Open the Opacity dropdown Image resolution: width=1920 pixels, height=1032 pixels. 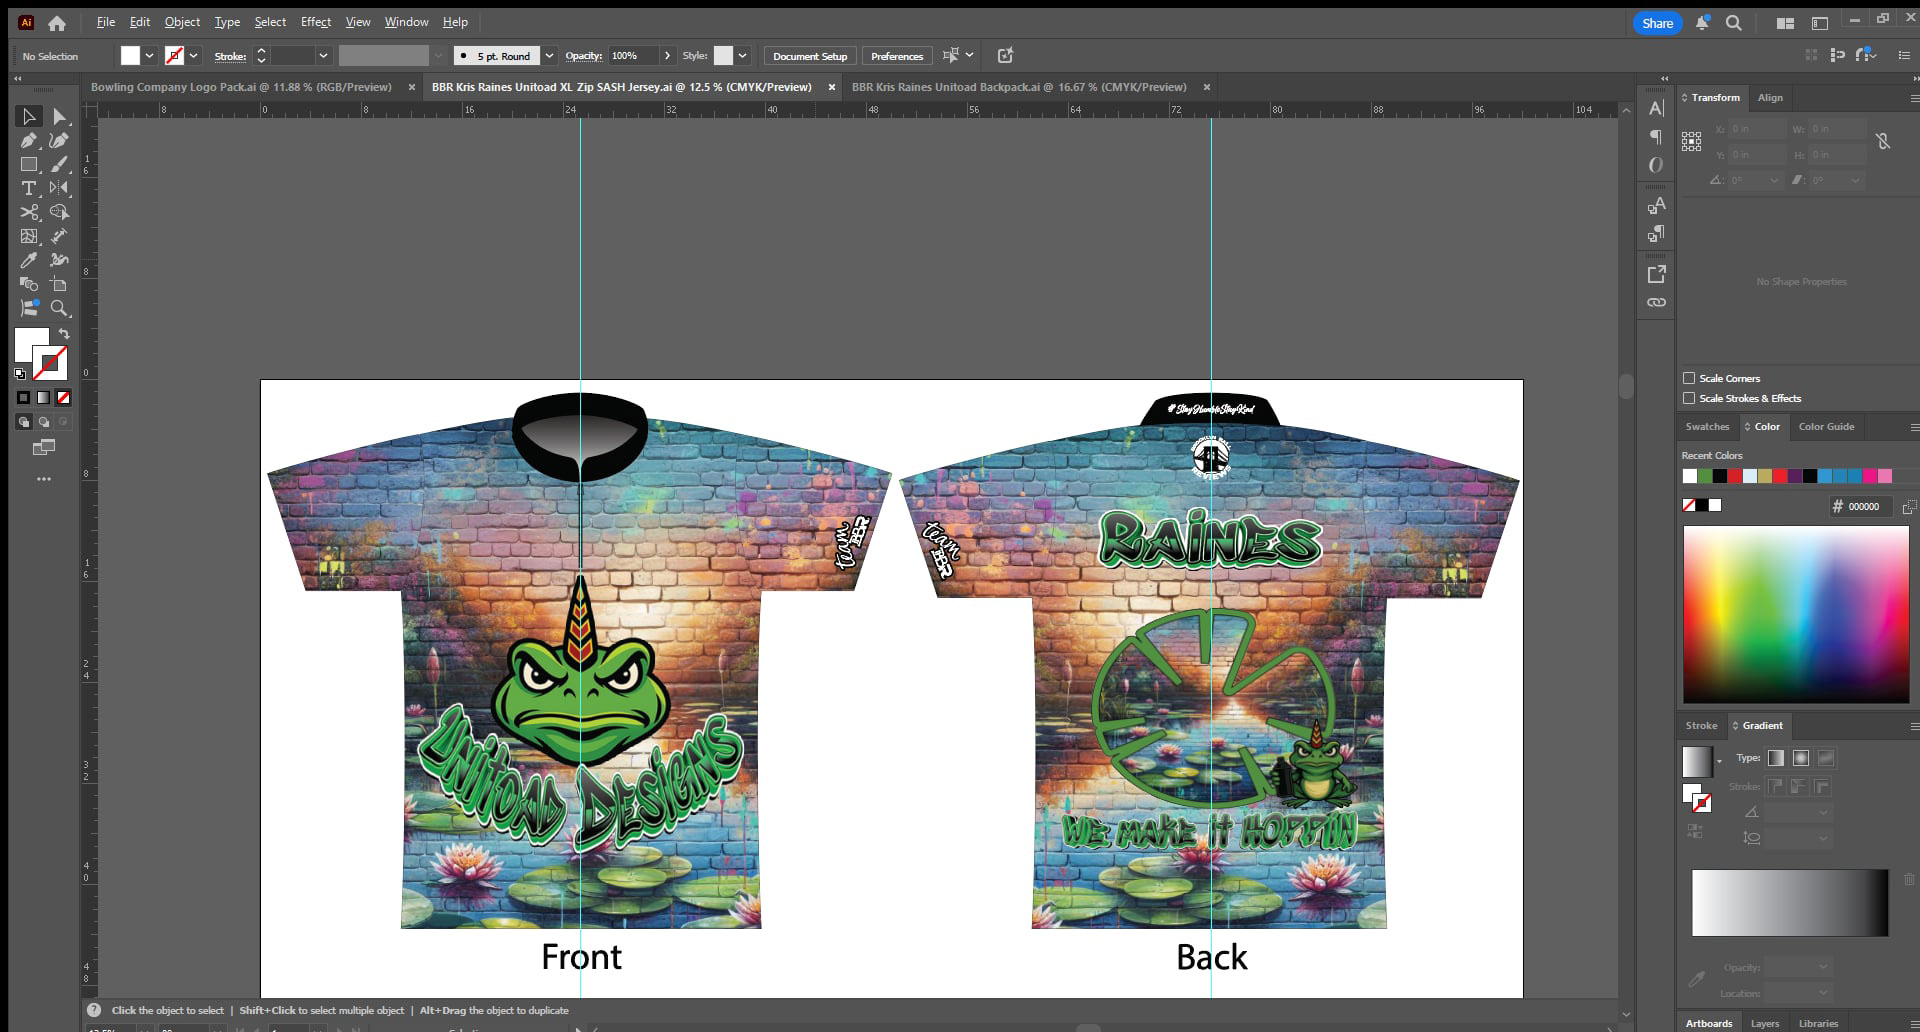667,56
